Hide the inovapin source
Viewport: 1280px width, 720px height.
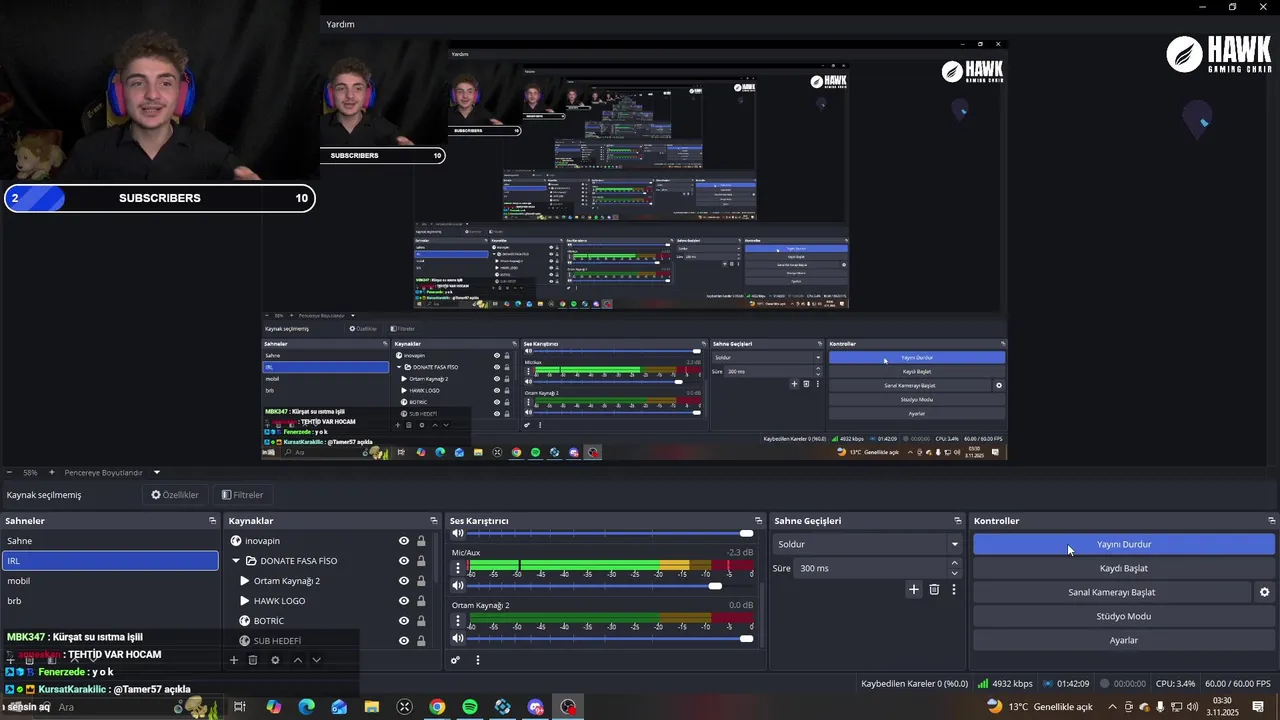coord(404,541)
